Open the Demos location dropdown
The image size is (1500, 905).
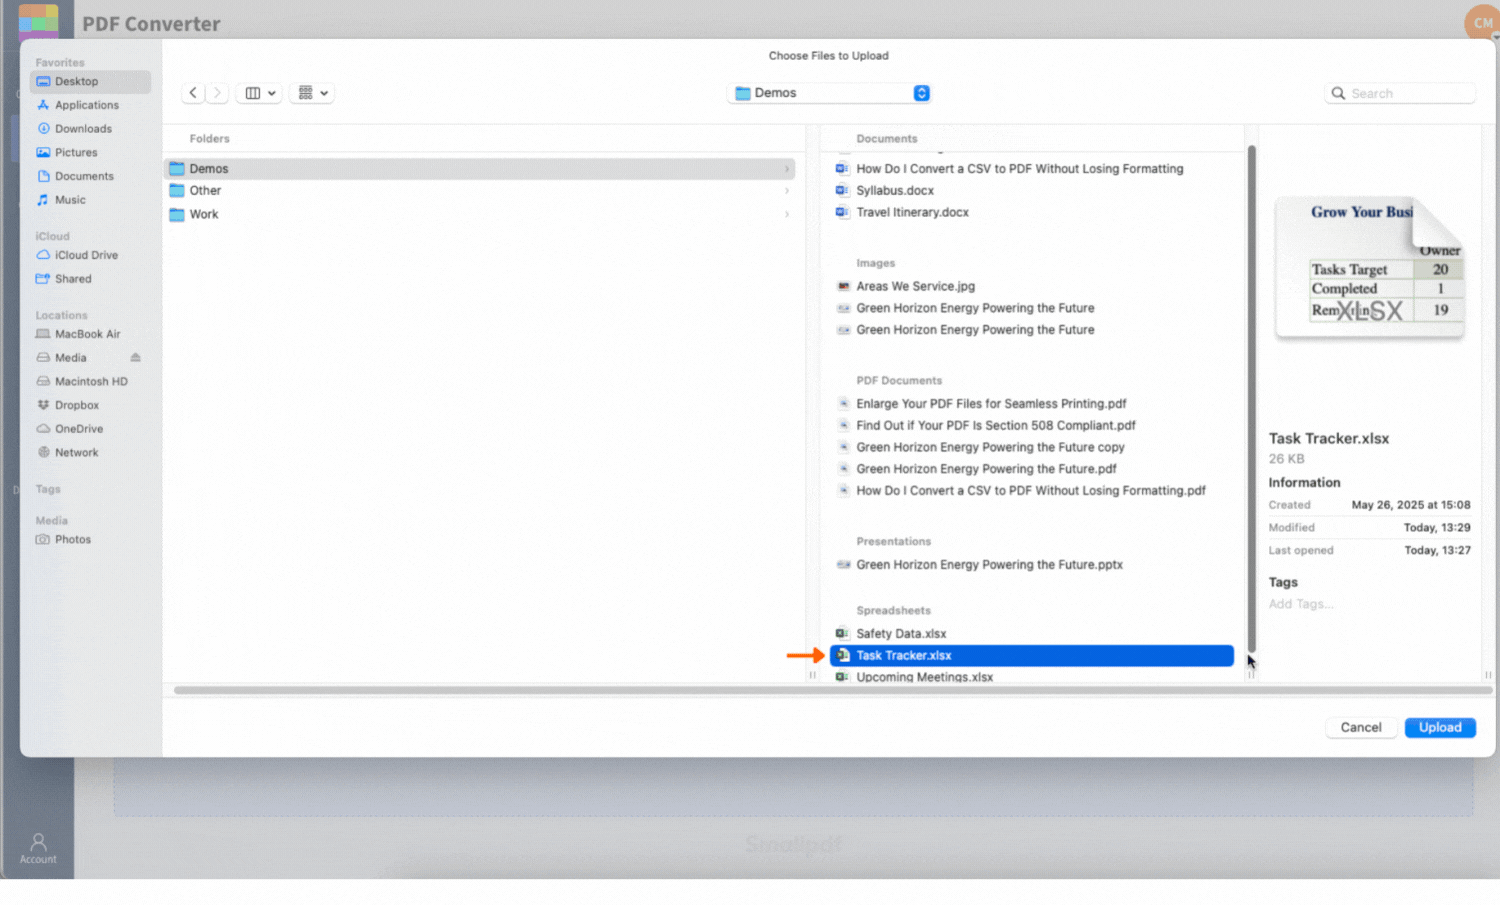[828, 92]
